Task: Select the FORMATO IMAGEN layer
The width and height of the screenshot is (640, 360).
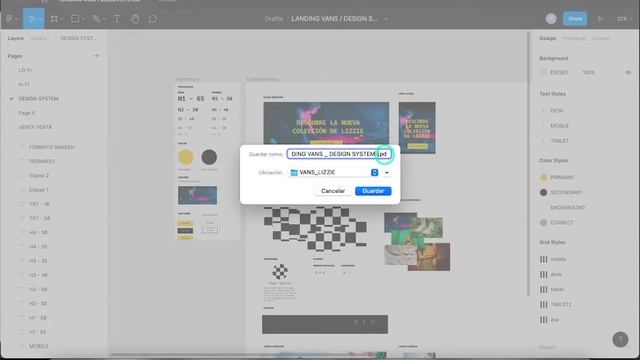Action: click(52, 147)
